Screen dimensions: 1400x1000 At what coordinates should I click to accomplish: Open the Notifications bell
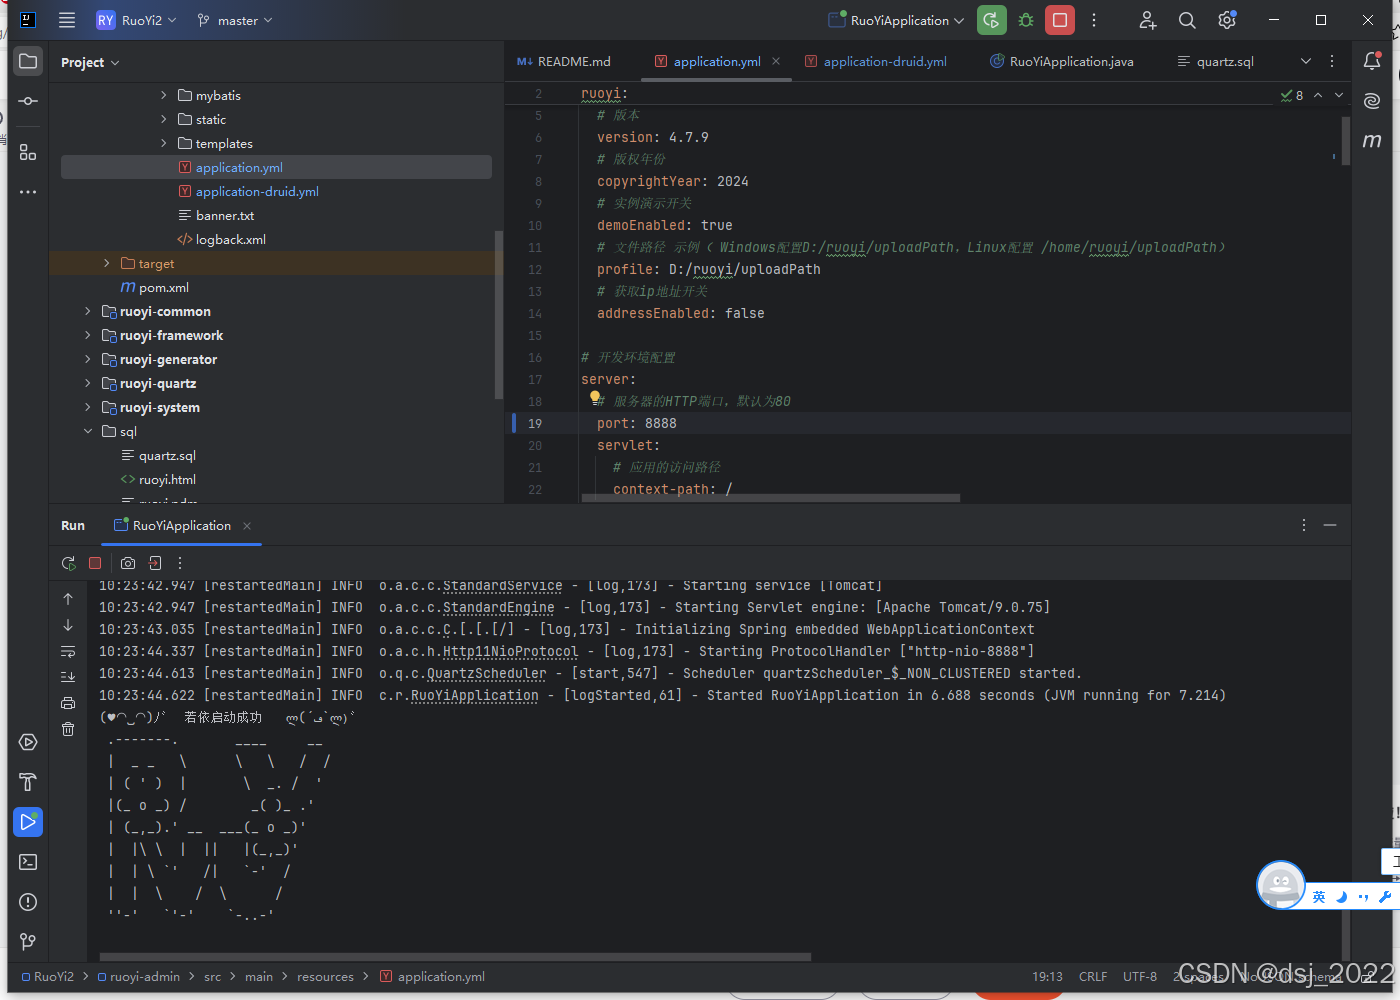click(x=1372, y=61)
